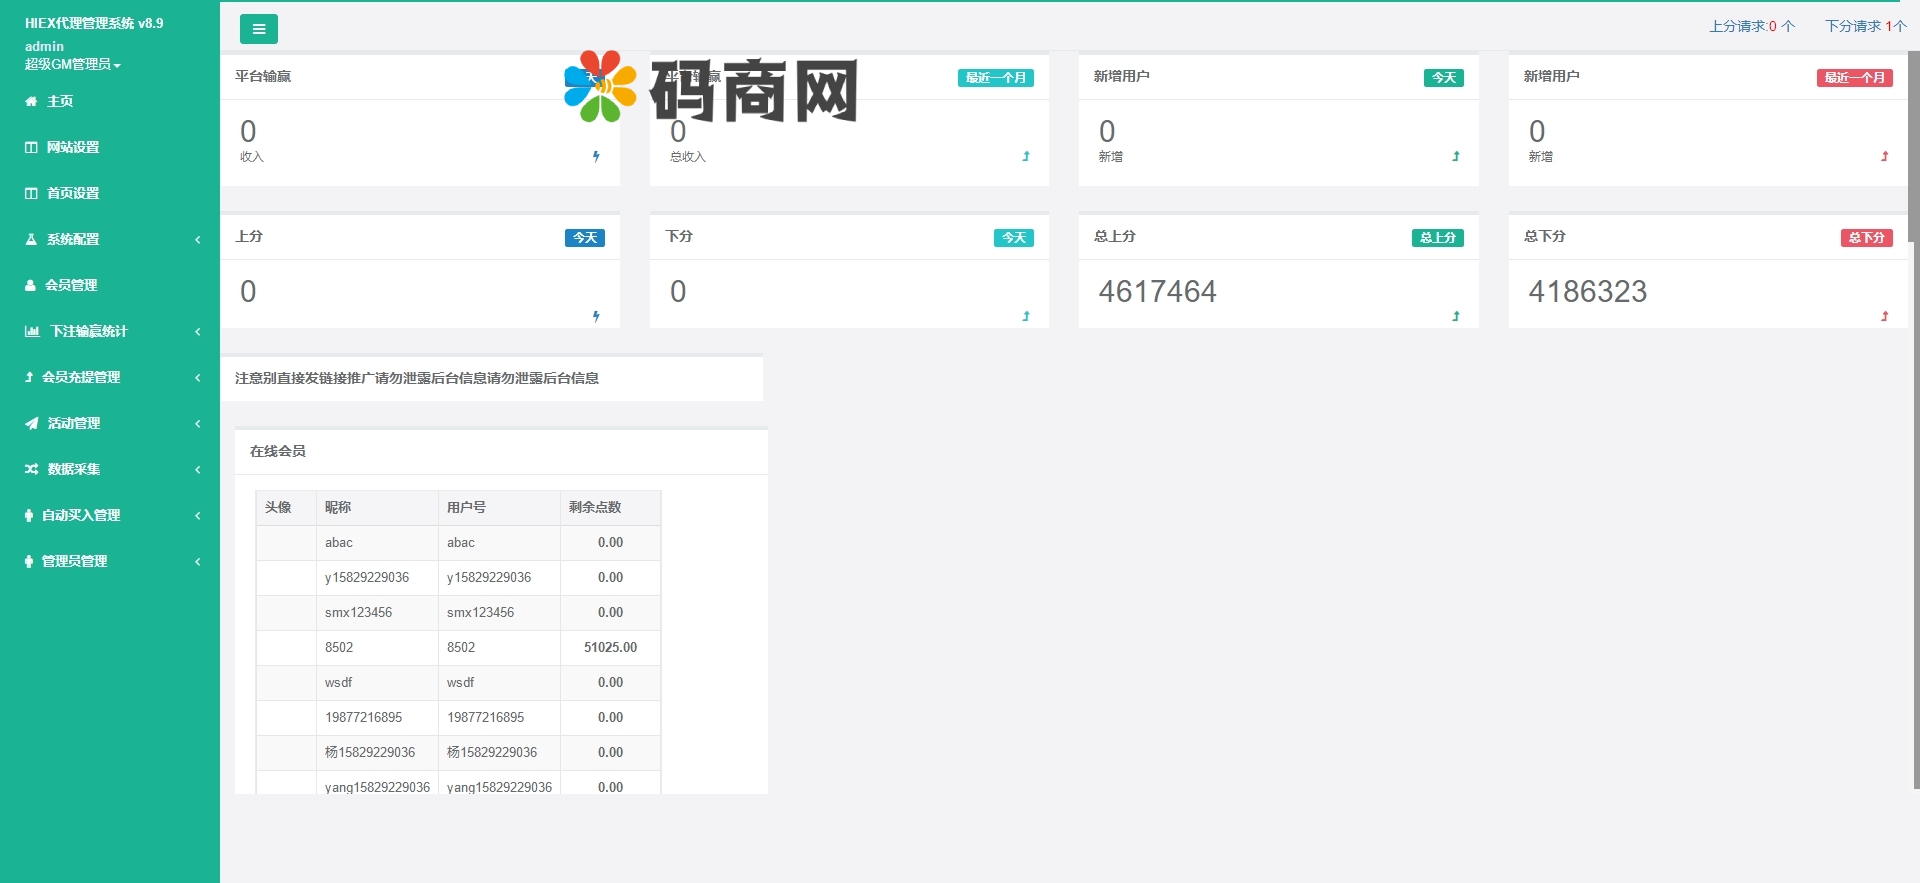Expand the 系统配置 submenu chevron
Screen dimensions: 1920x883
(x=198, y=239)
